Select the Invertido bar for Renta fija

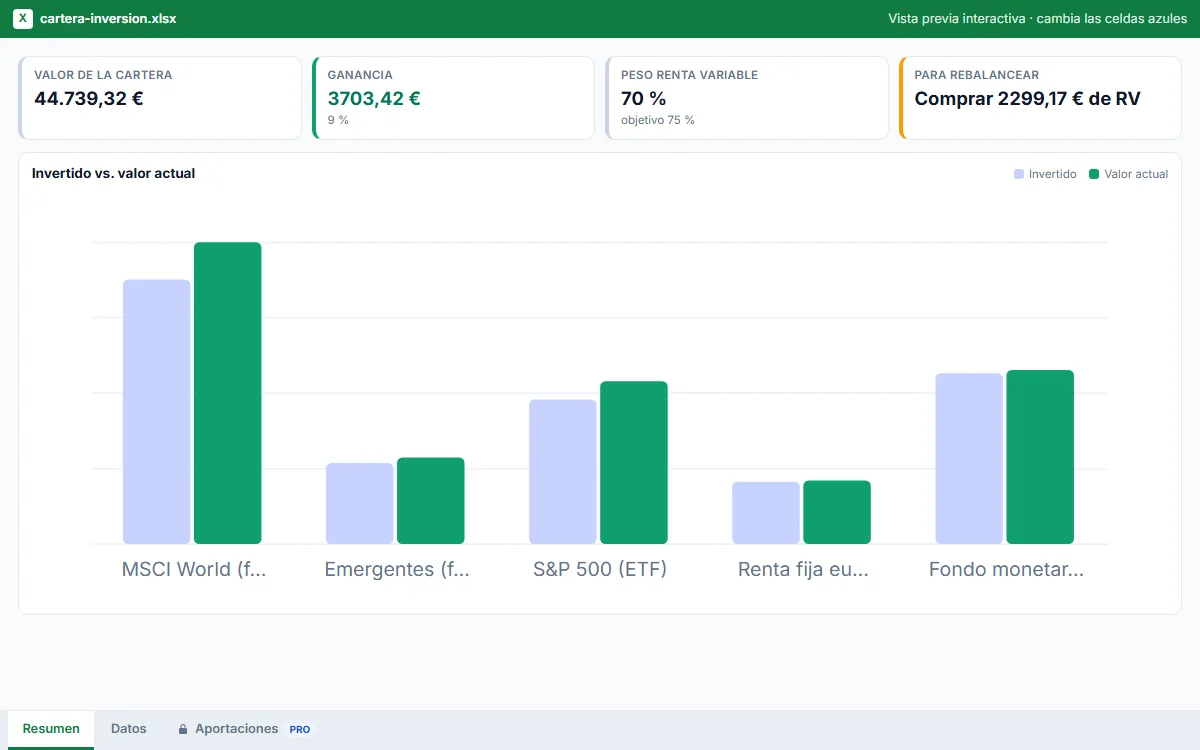[766, 513]
